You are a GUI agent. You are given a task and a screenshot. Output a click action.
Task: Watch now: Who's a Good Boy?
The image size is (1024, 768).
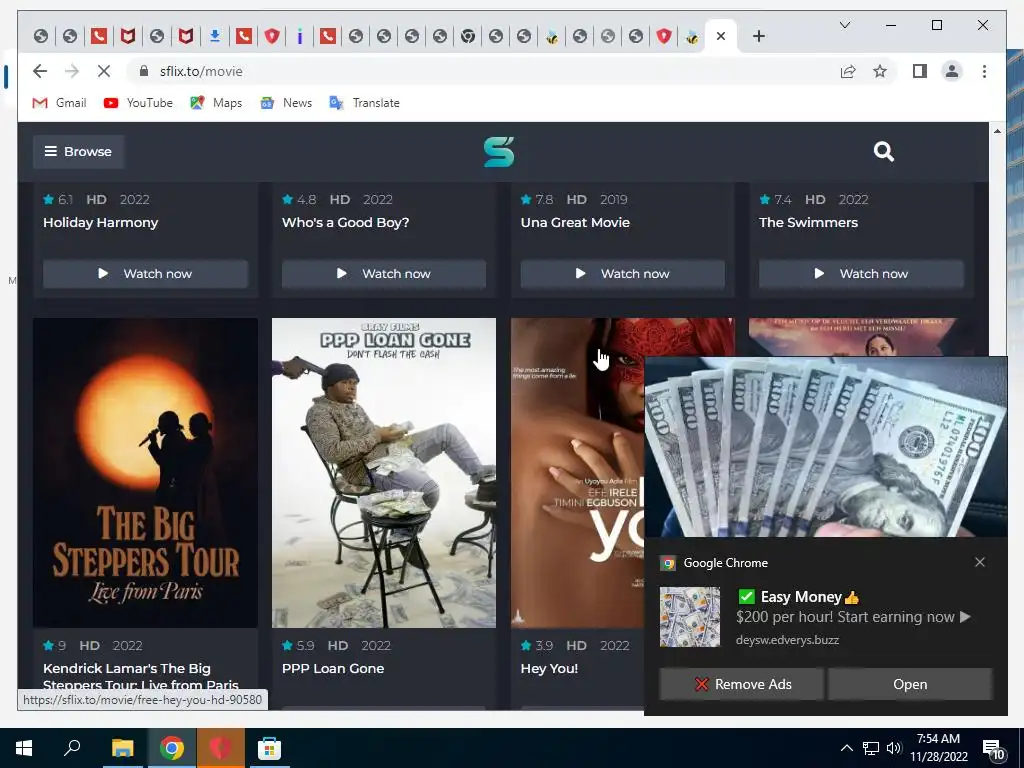coord(383,274)
